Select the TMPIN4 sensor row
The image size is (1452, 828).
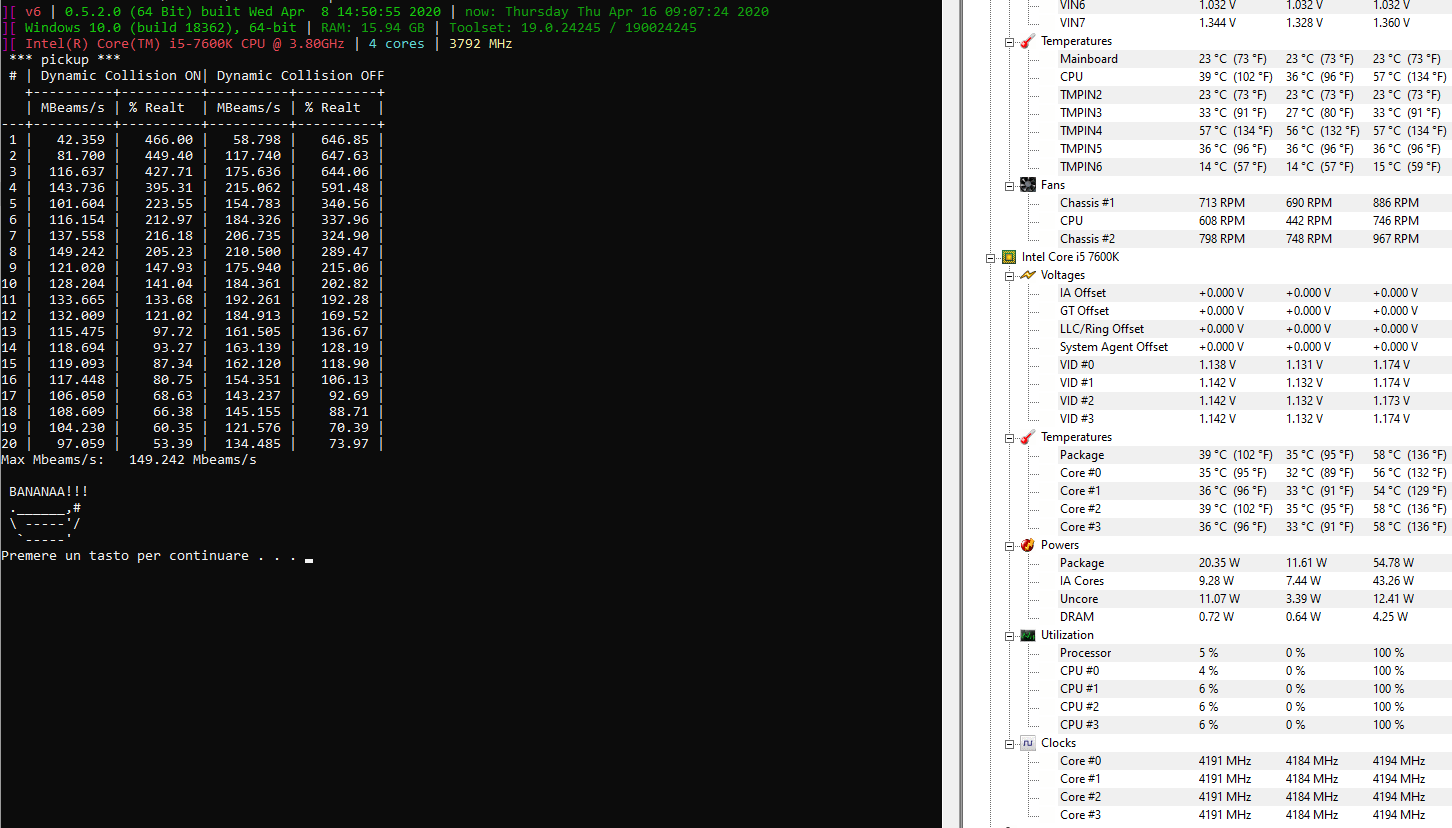click(x=1254, y=131)
